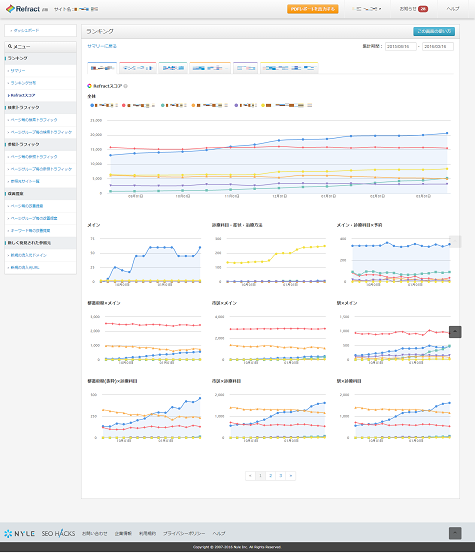The image size is (475, 553).
Task: Open 新規の流入元URL sidebar link
Action: (25, 267)
